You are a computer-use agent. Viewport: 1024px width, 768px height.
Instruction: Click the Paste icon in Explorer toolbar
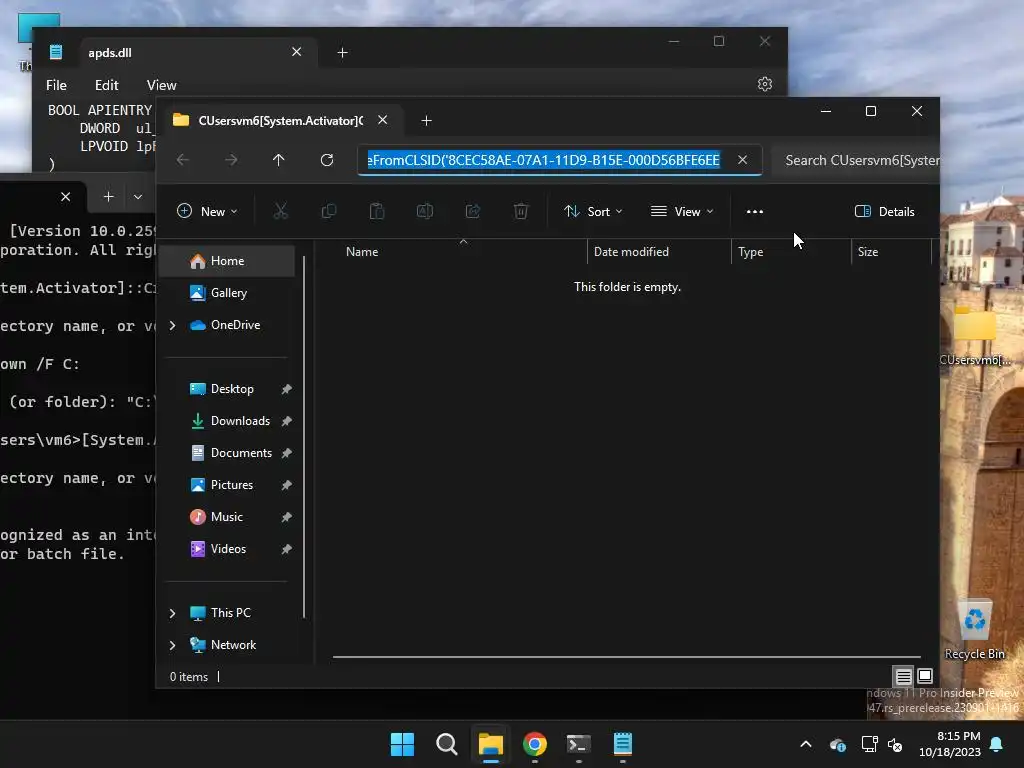coord(377,211)
